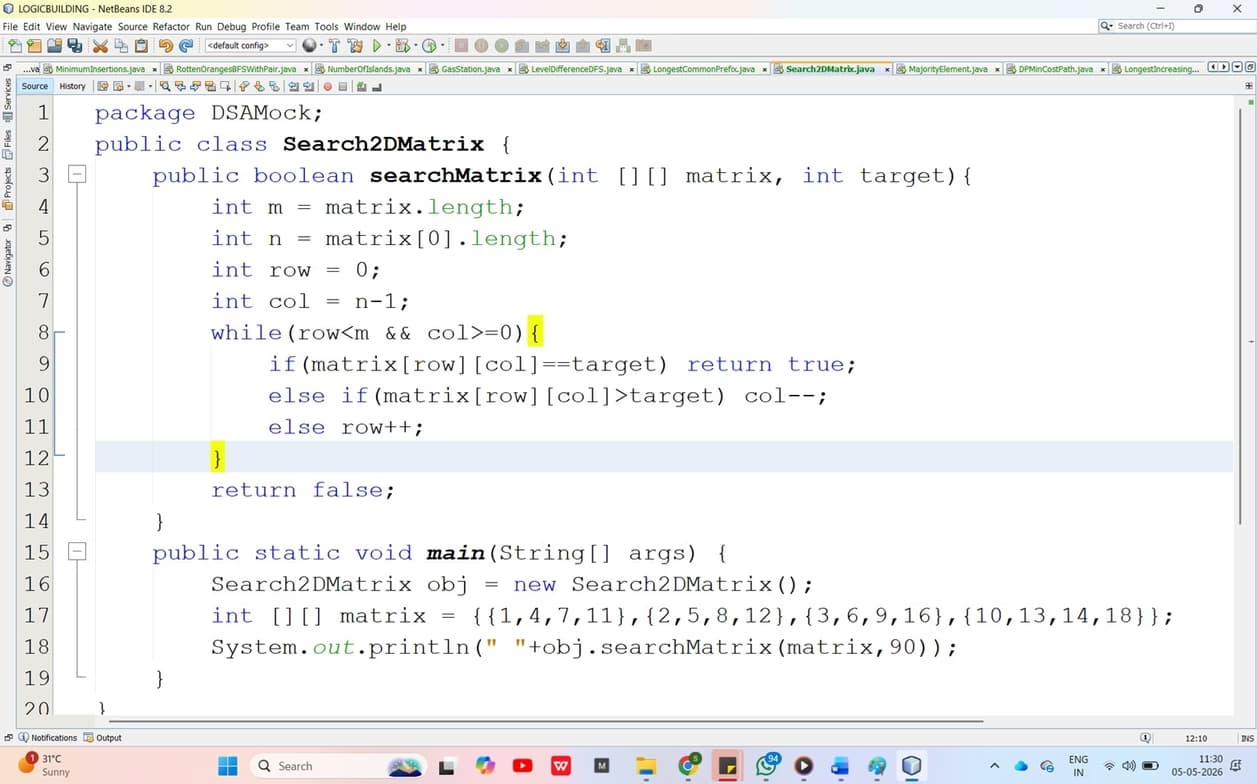This screenshot has height=784, width=1257.
Task: Switch to NumberOfIslands.java tab
Action: tap(368, 69)
